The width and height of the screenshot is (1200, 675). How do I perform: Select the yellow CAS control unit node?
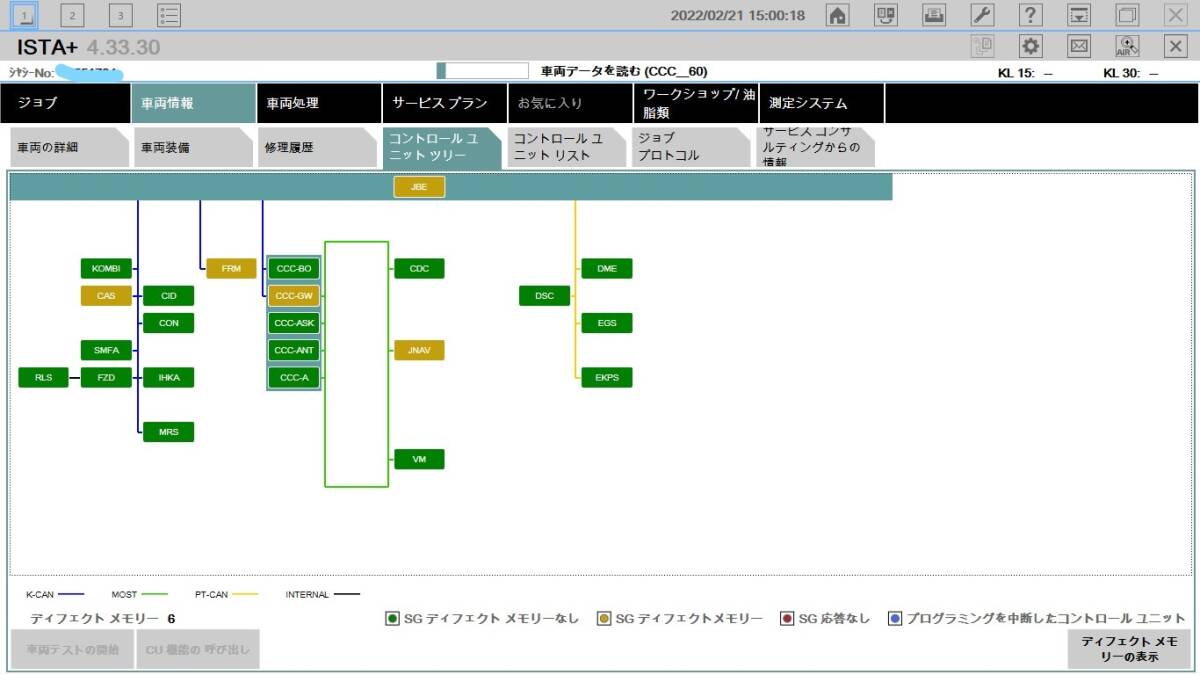(x=106, y=296)
